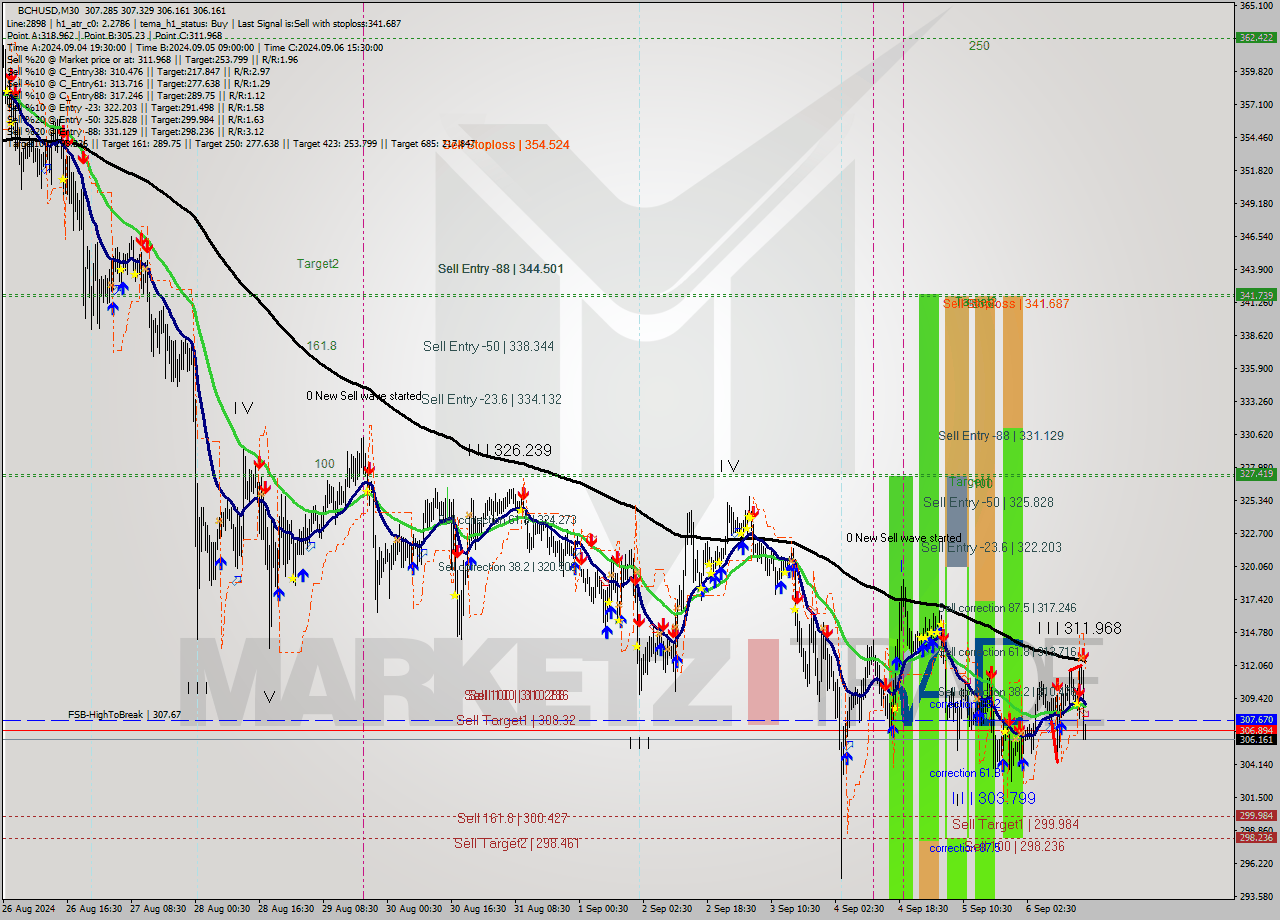Click the 'Sell %20 @ Market price' line
This screenshot has height=920, width=1280.
pyautogui.click(x=152, y=59)
